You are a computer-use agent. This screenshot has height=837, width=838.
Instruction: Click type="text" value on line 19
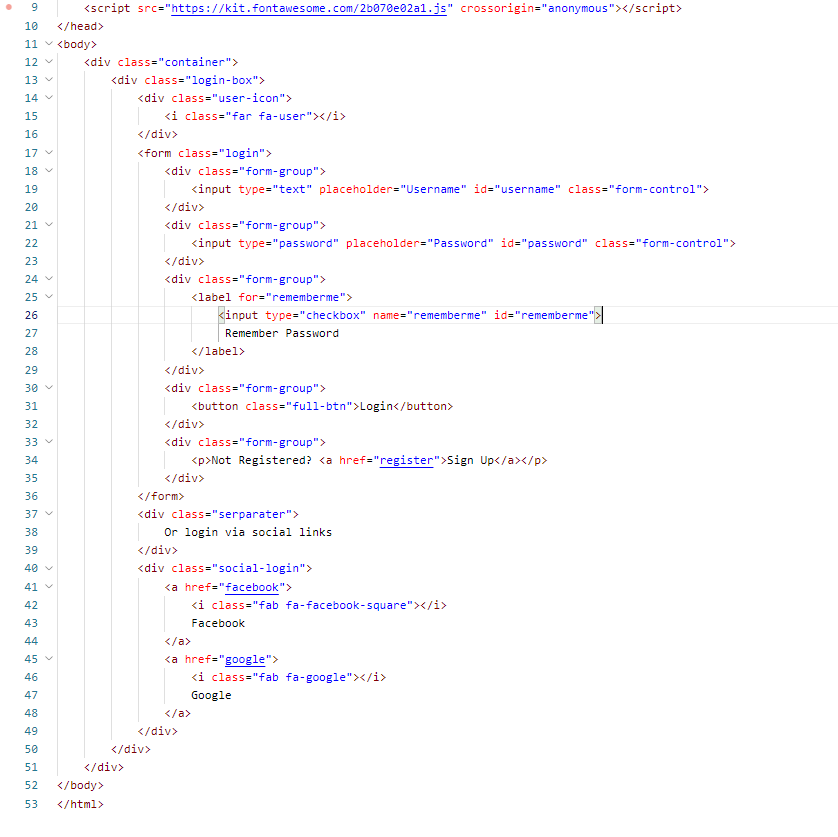point(292,189)
